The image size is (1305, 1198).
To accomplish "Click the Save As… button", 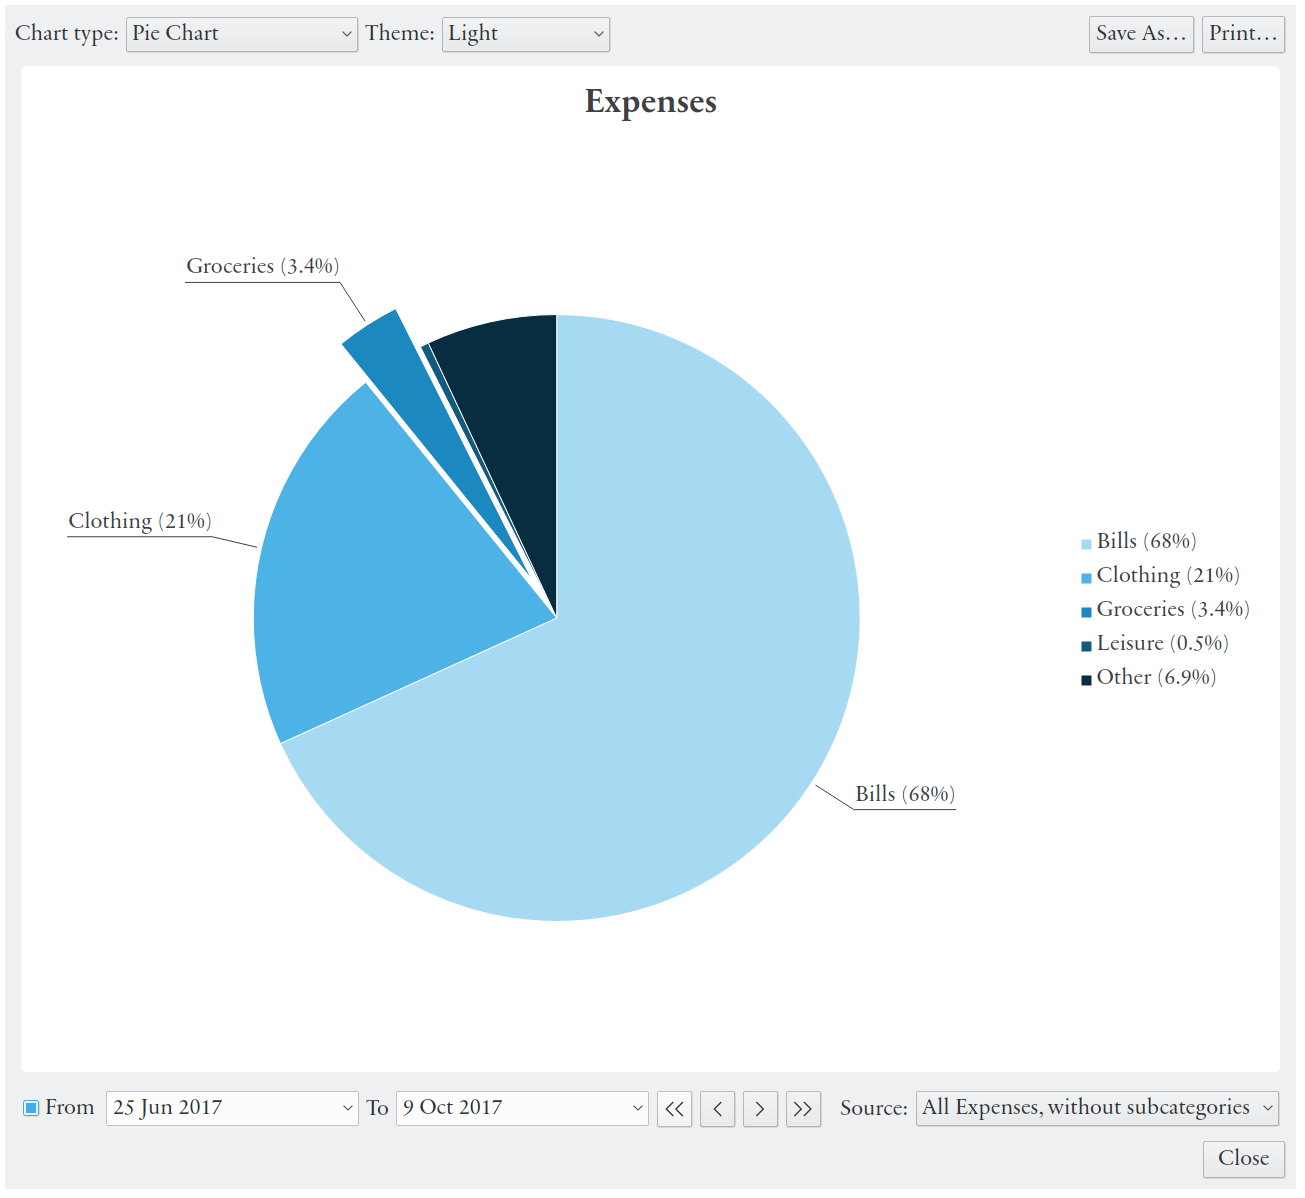I will coord(1141,34).
